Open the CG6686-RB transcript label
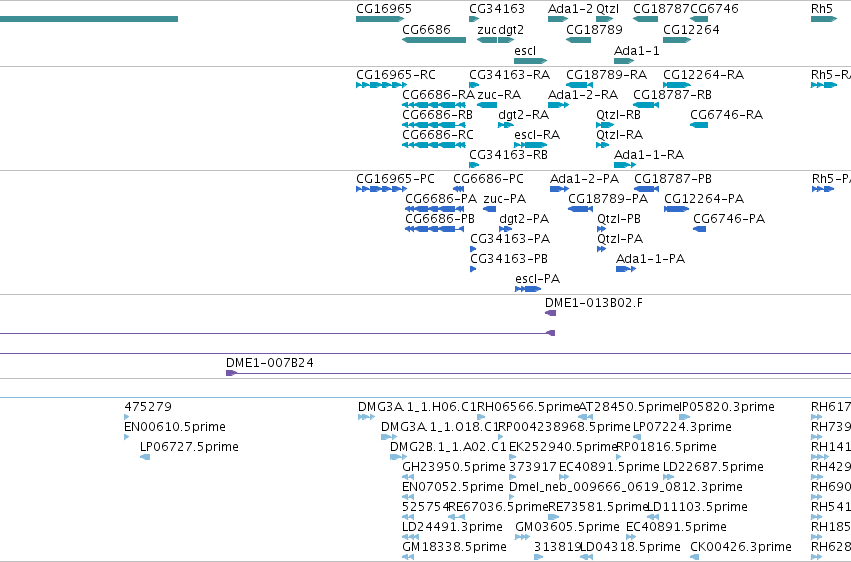Screen dimensions: 851x562 click(x=437, y=115)
